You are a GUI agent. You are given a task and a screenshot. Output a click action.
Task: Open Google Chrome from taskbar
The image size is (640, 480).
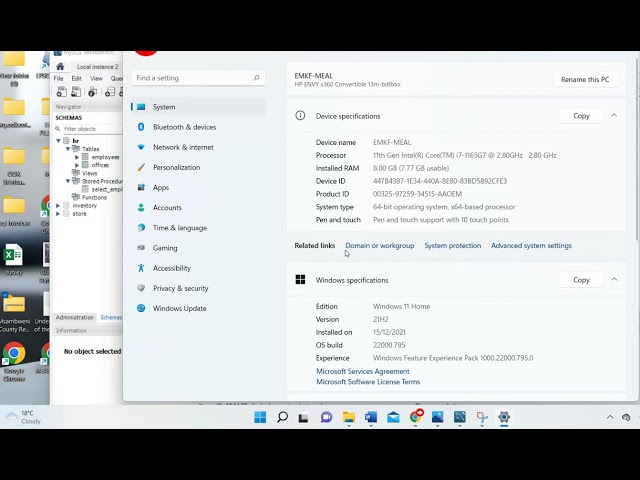pyautogui.click(x=416, y=416)
